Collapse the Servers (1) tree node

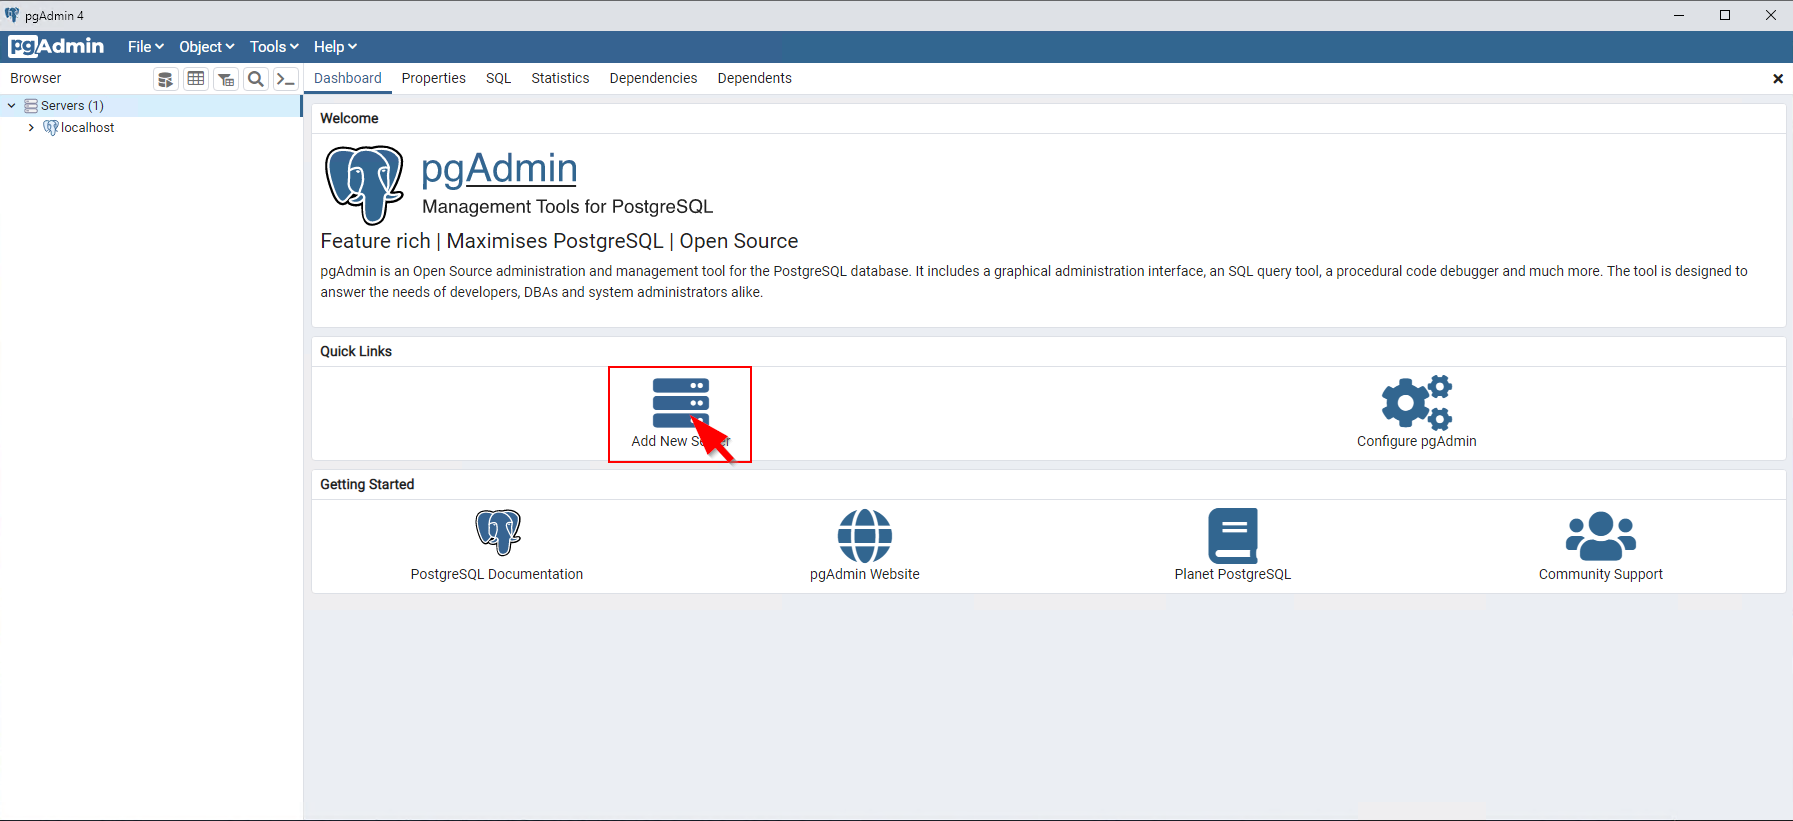coord(12,106)
